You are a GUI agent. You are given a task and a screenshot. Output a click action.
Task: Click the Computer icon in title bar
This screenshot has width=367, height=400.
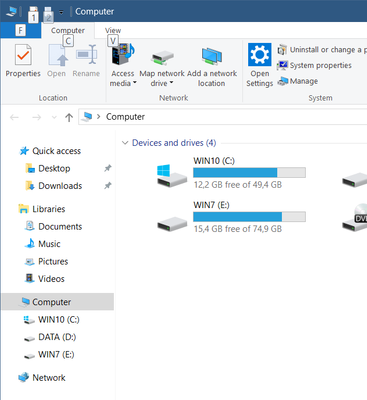click(12, 12)
